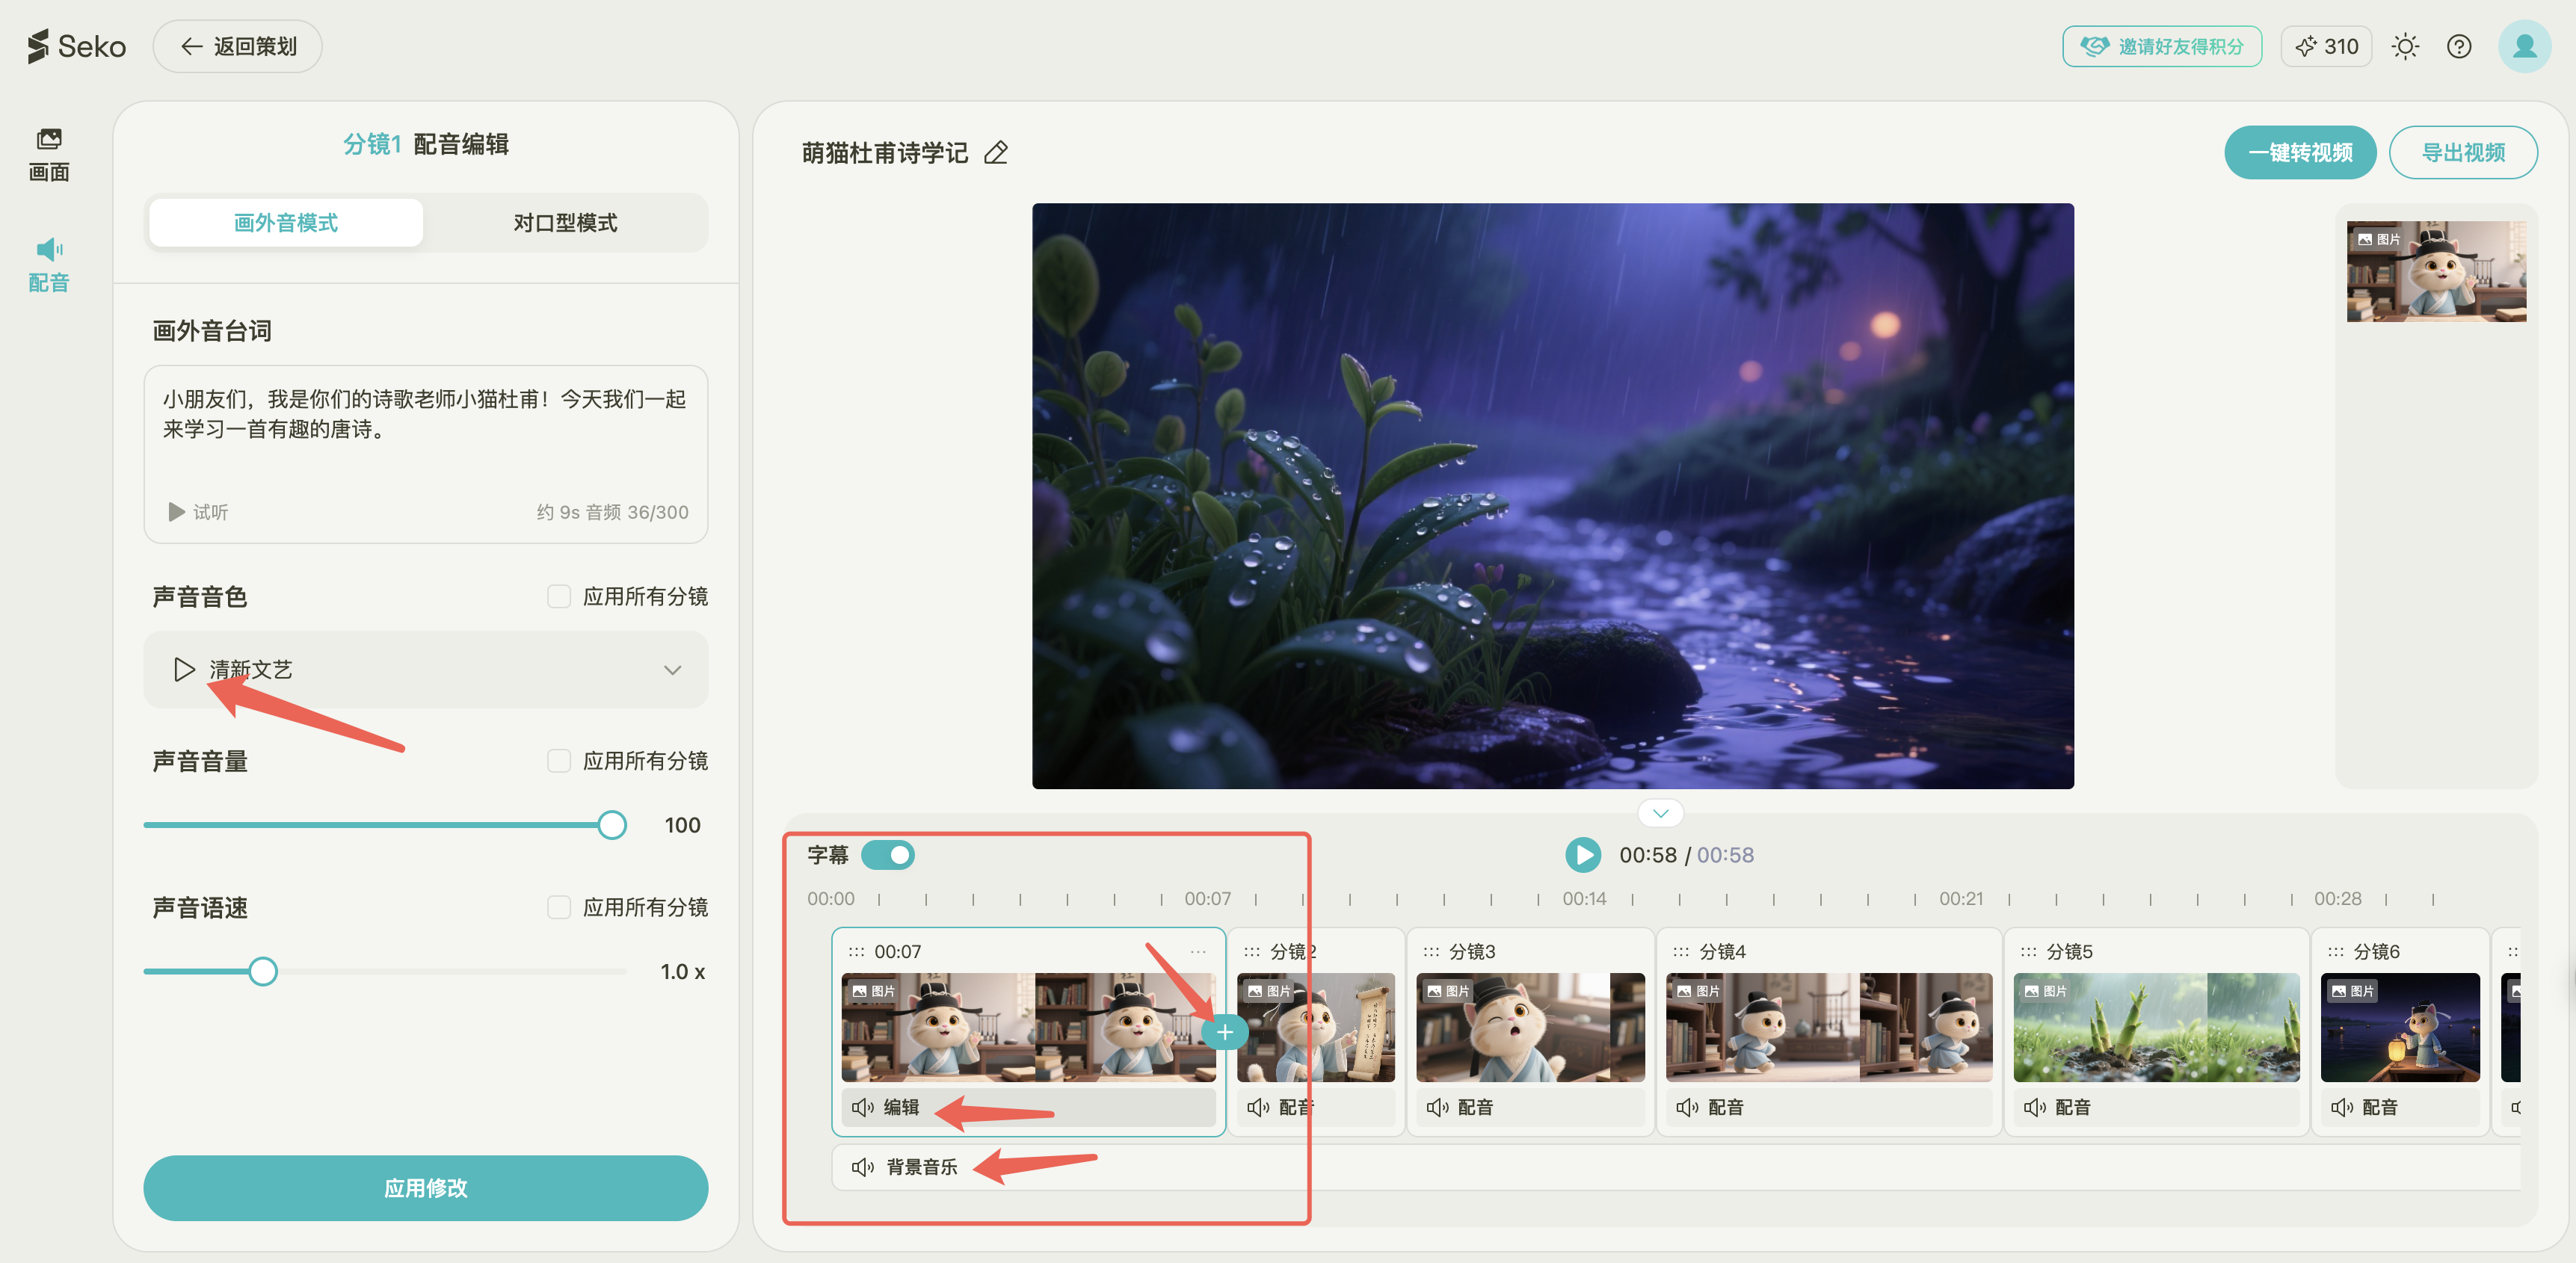Check 应用所有分镜 for 声音音色
Viewport: 2576px width, 1263px height.
click(x=559, y=596)
